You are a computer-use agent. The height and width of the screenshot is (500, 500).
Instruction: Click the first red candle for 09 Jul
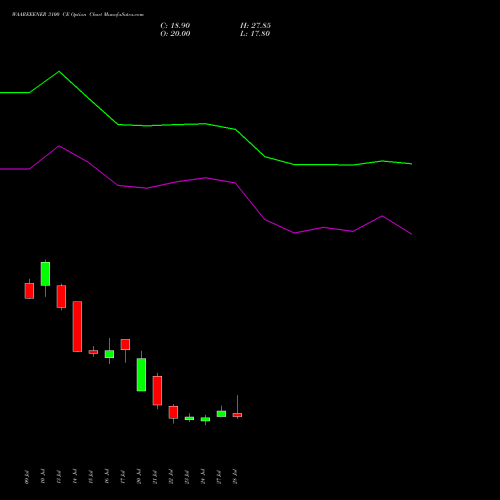(x=29, y=291)
